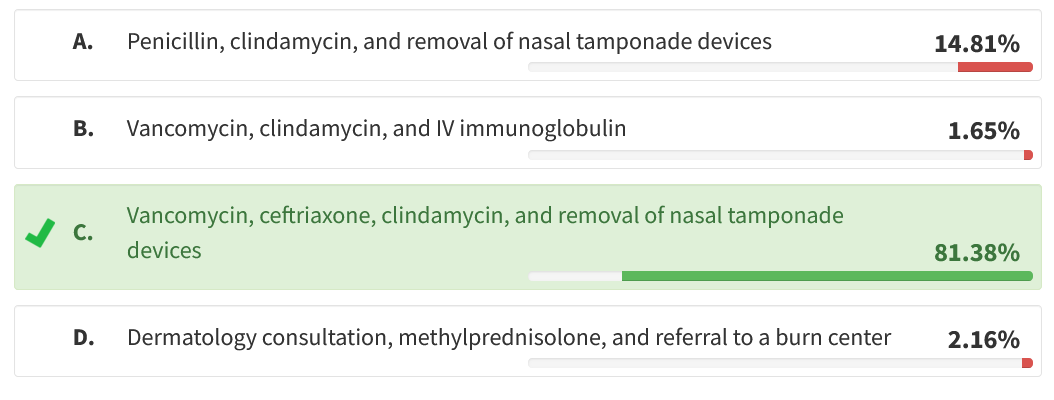The height and width of the screenshot is (400, 1054).
Task: Click the green checkmark beside answer C
Action: click(x=39, y=234)
